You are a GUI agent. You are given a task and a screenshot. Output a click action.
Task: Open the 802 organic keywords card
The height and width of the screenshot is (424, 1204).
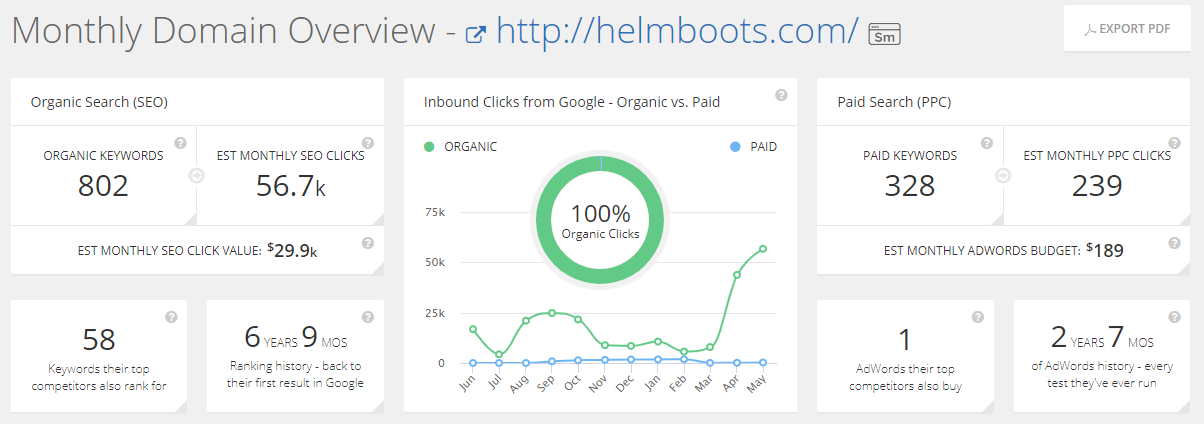click(x=104, y=176)
